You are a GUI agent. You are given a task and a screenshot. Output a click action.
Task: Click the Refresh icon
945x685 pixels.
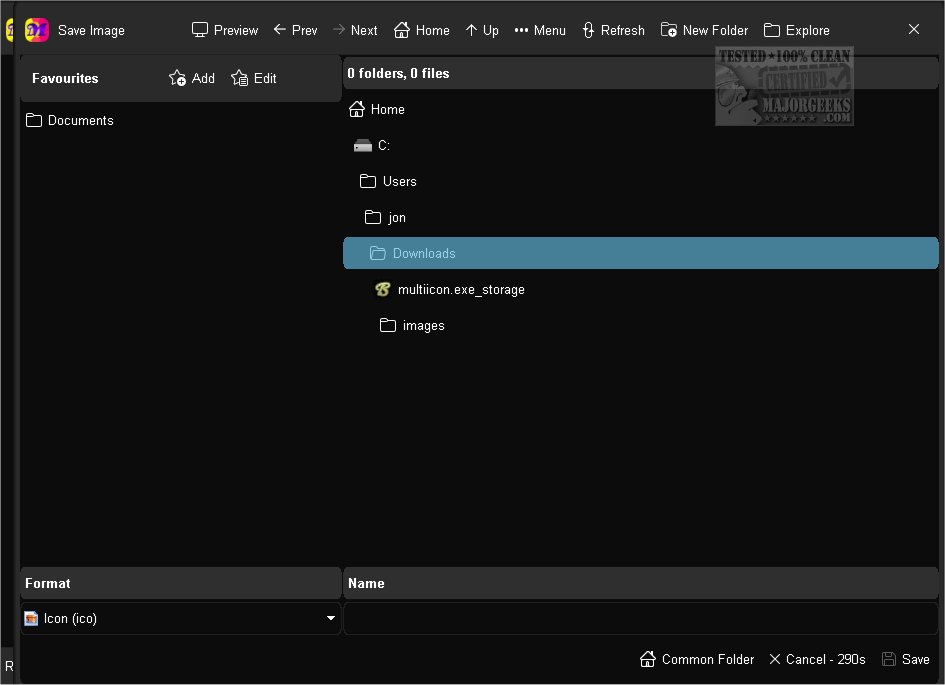588,30
